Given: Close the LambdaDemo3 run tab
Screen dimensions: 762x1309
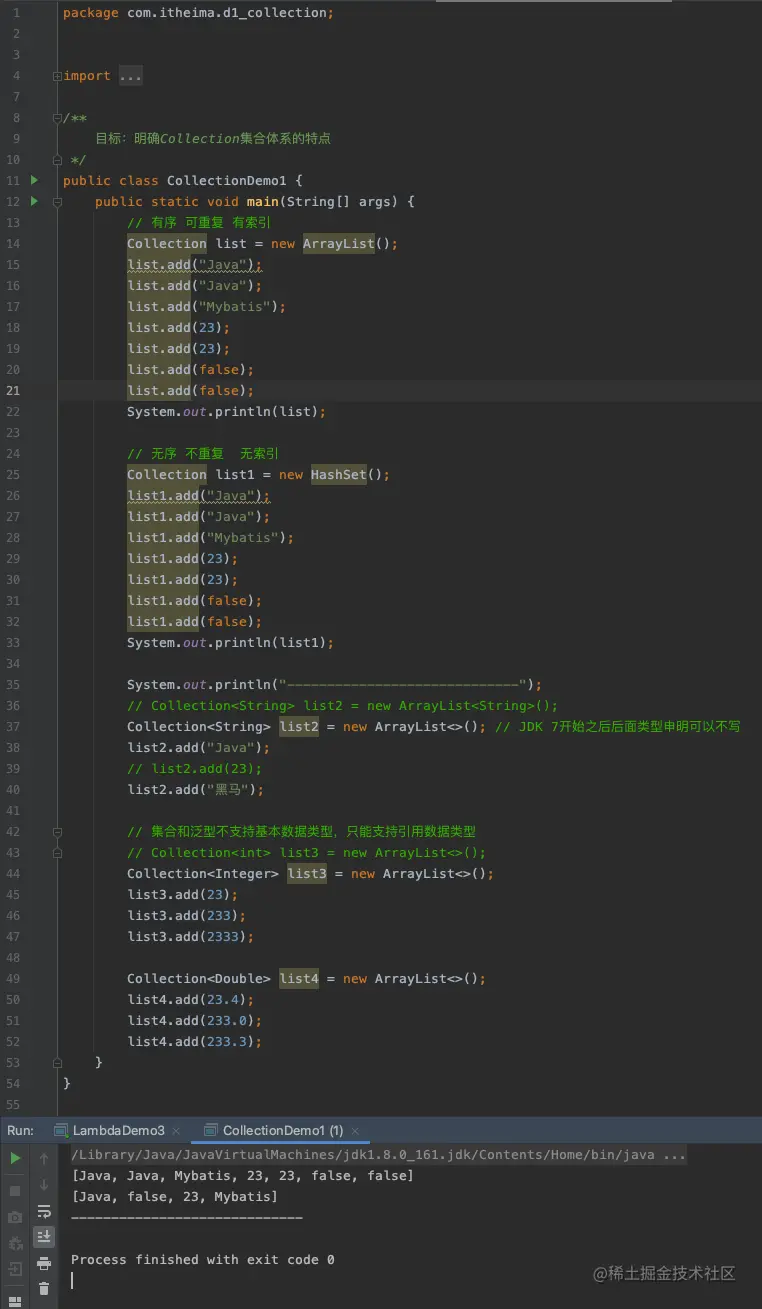Looking at the screenshot, I should (x=176, y=1131).
